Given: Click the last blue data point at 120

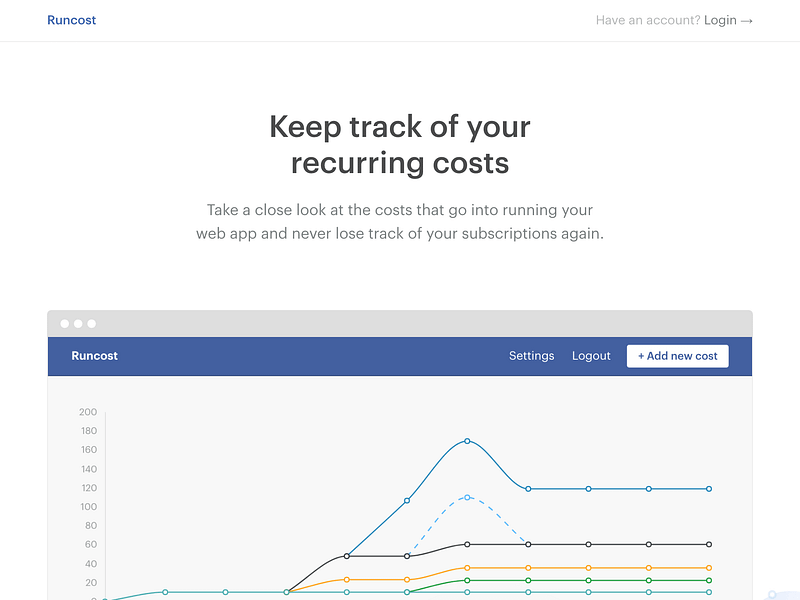Looking at the screenshot, I should tap(709, 489).
